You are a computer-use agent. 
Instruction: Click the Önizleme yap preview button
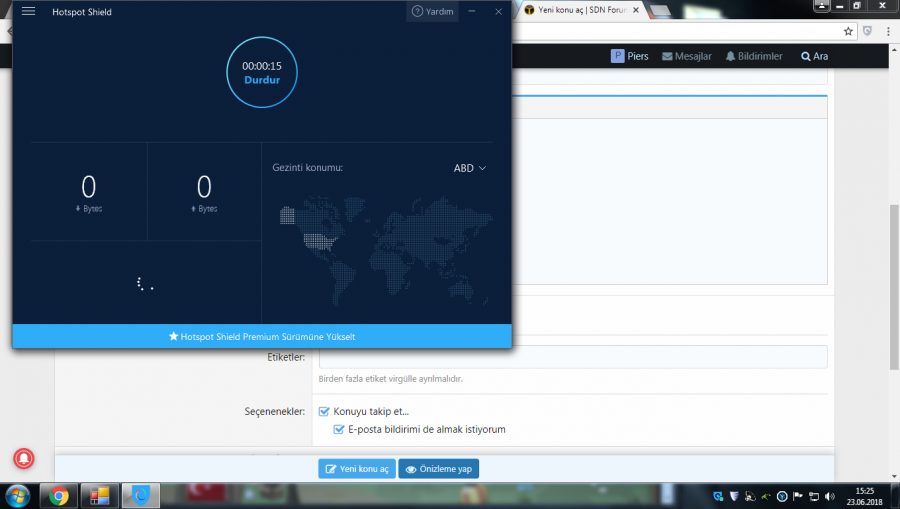tap(439, 469)
